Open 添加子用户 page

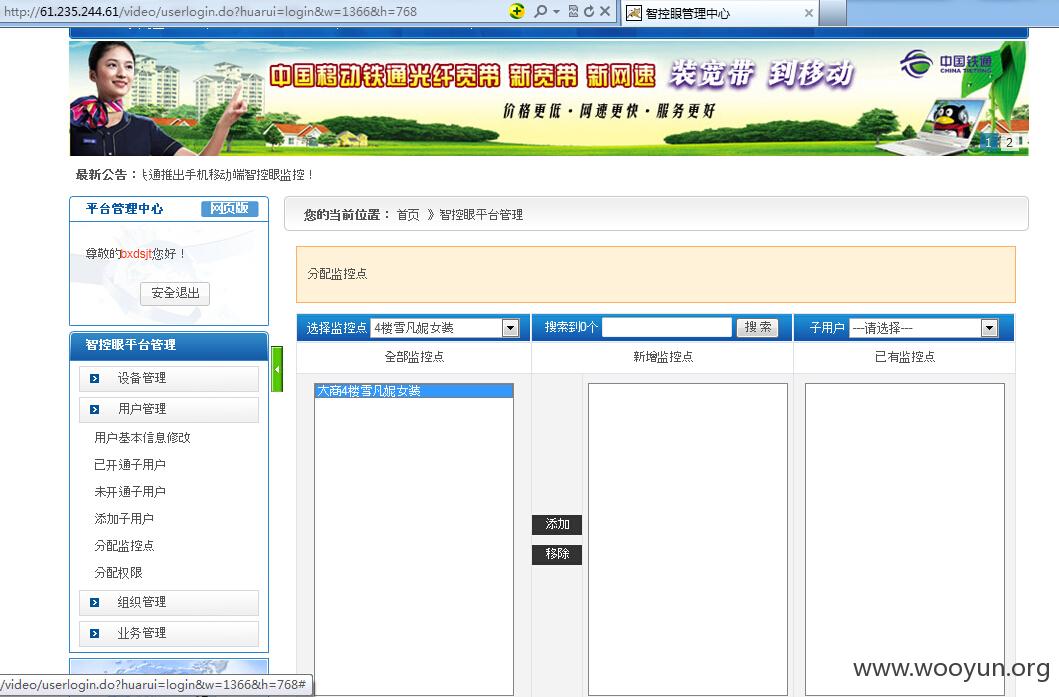(x=124, y=519)
